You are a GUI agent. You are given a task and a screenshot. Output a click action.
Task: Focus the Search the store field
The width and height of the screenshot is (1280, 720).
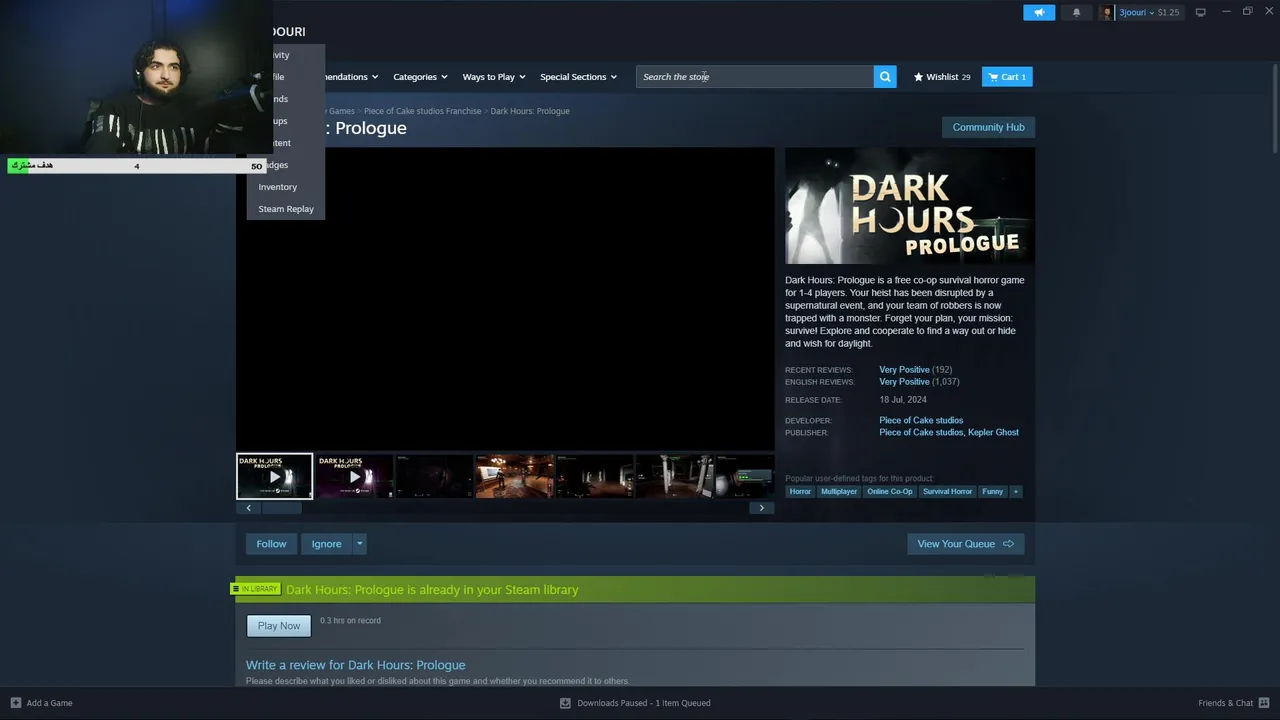point(755,77)
